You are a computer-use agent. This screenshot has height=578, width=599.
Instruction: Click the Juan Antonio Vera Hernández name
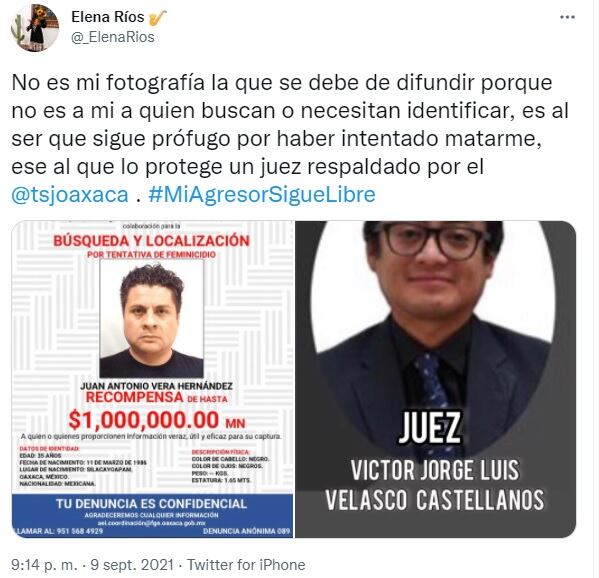coord(156,386)
